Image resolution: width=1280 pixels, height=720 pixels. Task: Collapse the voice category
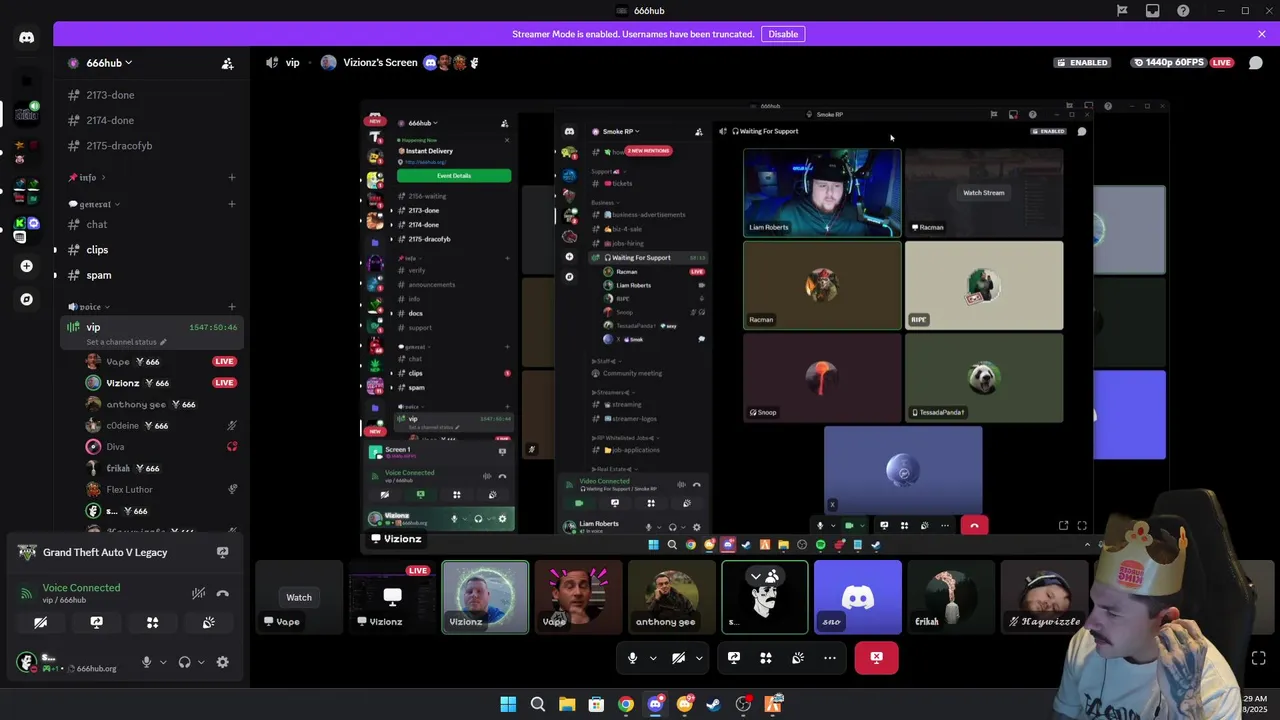coord(89,307)
